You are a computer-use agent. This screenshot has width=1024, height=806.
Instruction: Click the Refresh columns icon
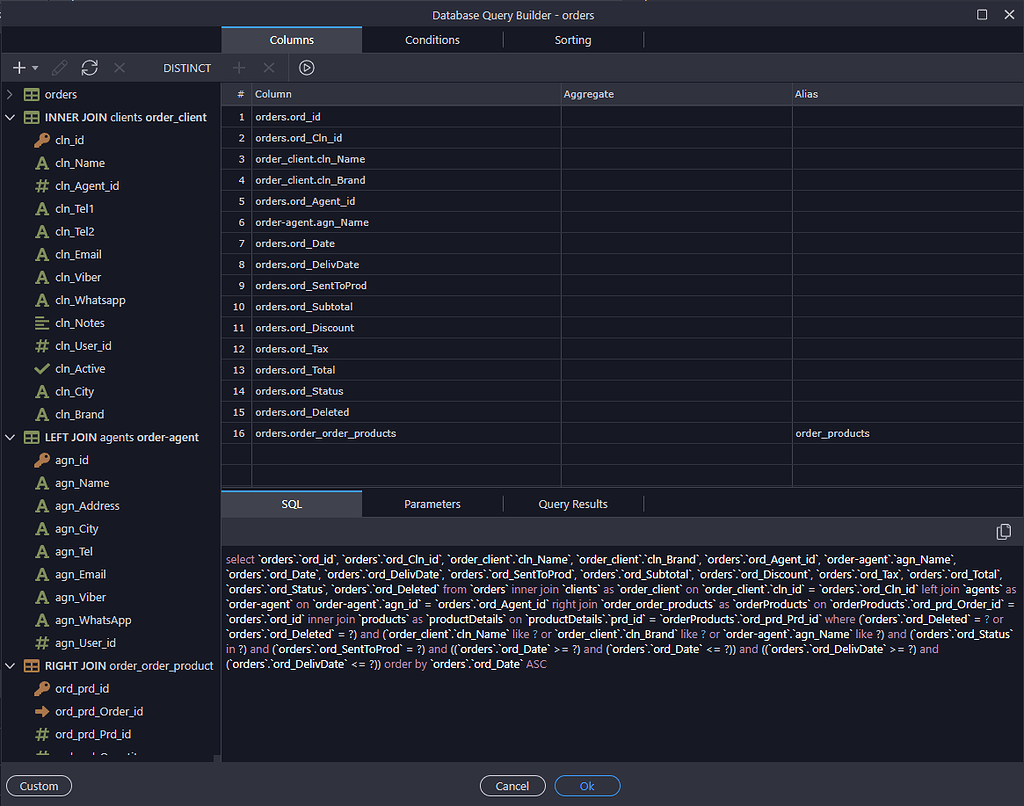point(89,68)
